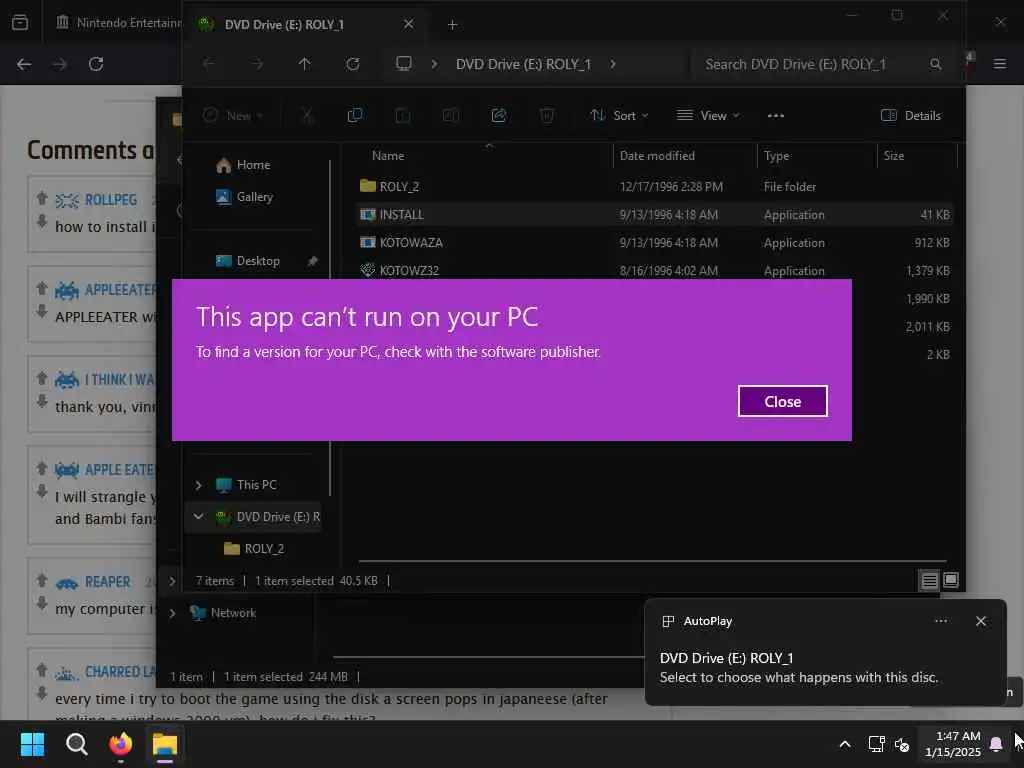Click the Rename icon in Explorer toolbar

pos(451,116)
